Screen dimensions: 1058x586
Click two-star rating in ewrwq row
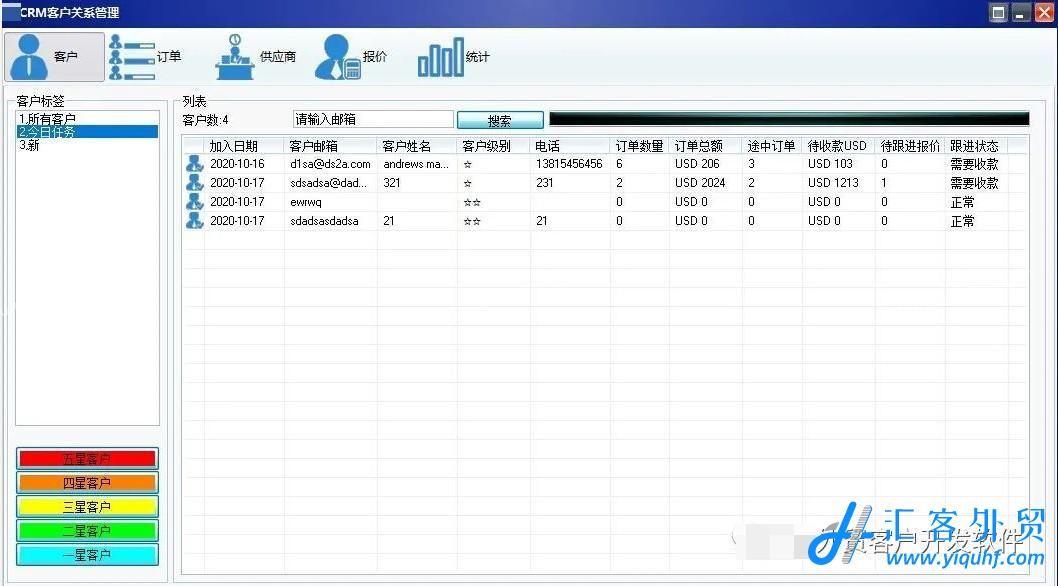(472, 202)
